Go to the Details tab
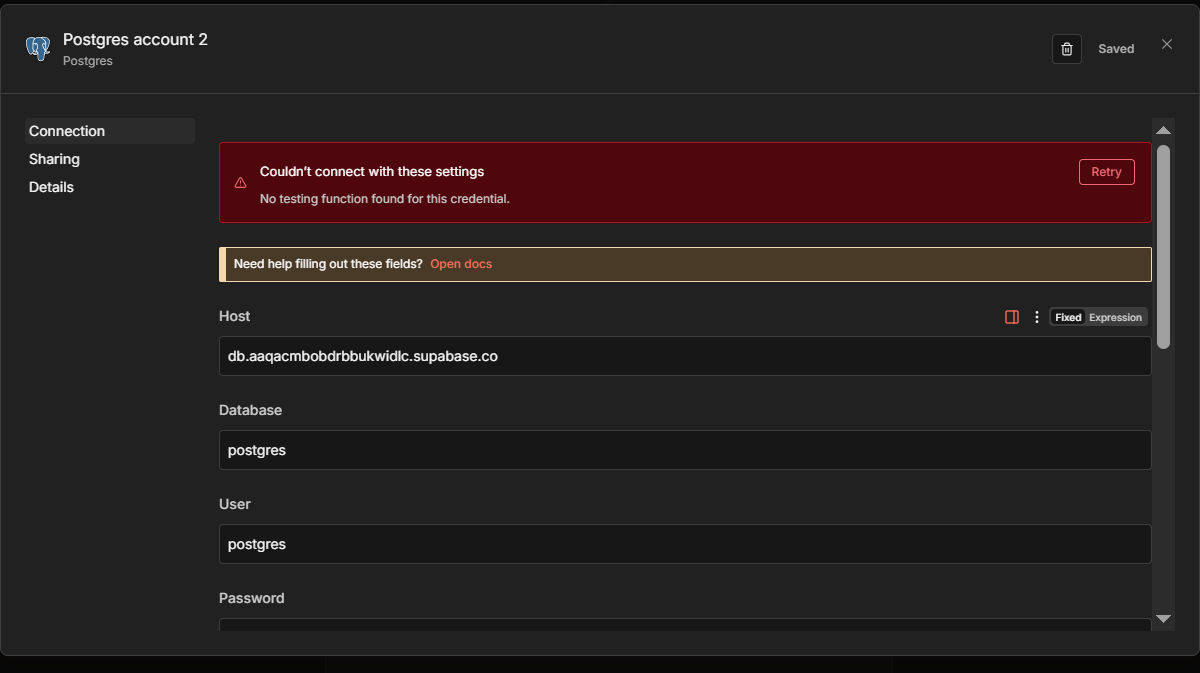Screen dimensions: 1200x673 tap(51, 187)
